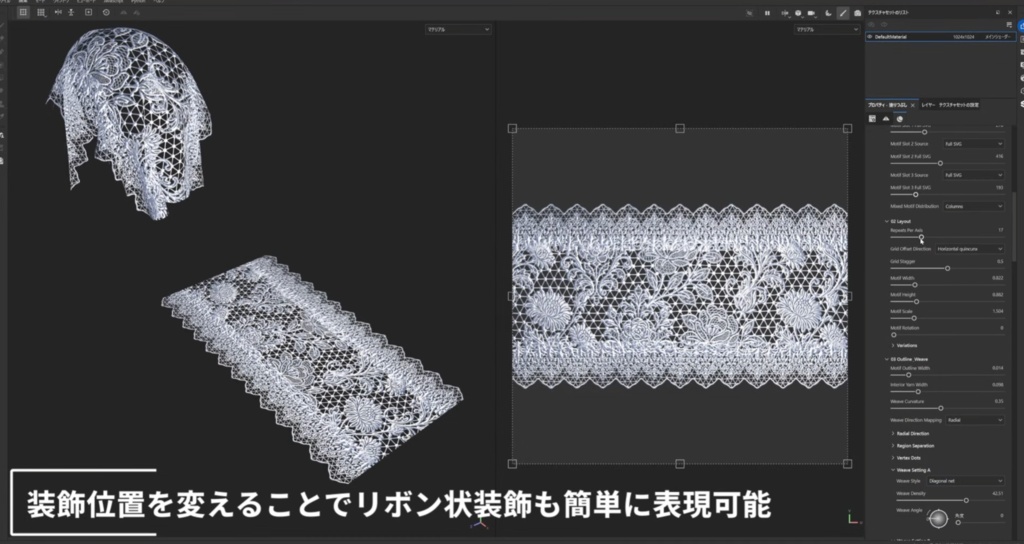The width and height of the screenshot is (1024, 544).
Task: Click the blue export icon in right sidebar
Action: point(1021,26)
